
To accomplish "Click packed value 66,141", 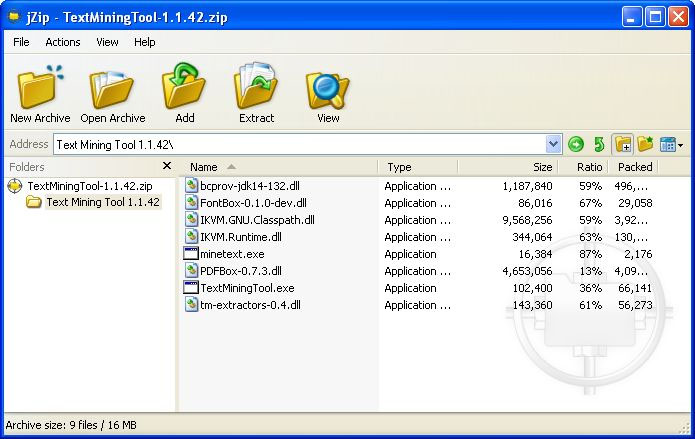I will [635, 288].
